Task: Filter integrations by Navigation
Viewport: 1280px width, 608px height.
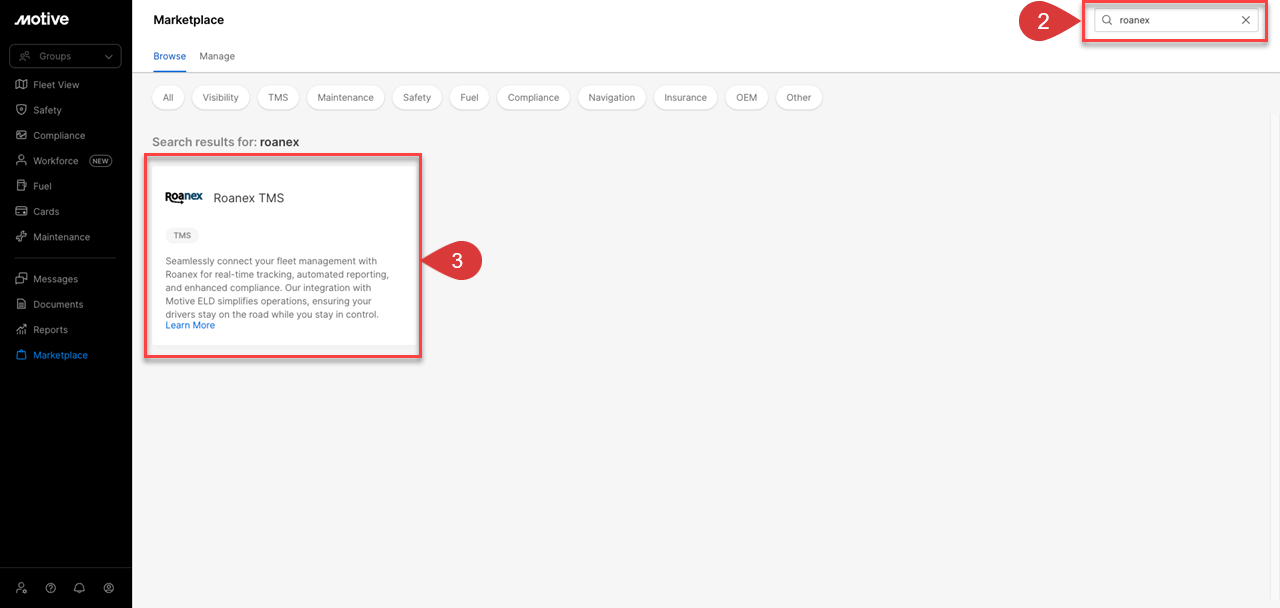Action: (x=612, y=98)
